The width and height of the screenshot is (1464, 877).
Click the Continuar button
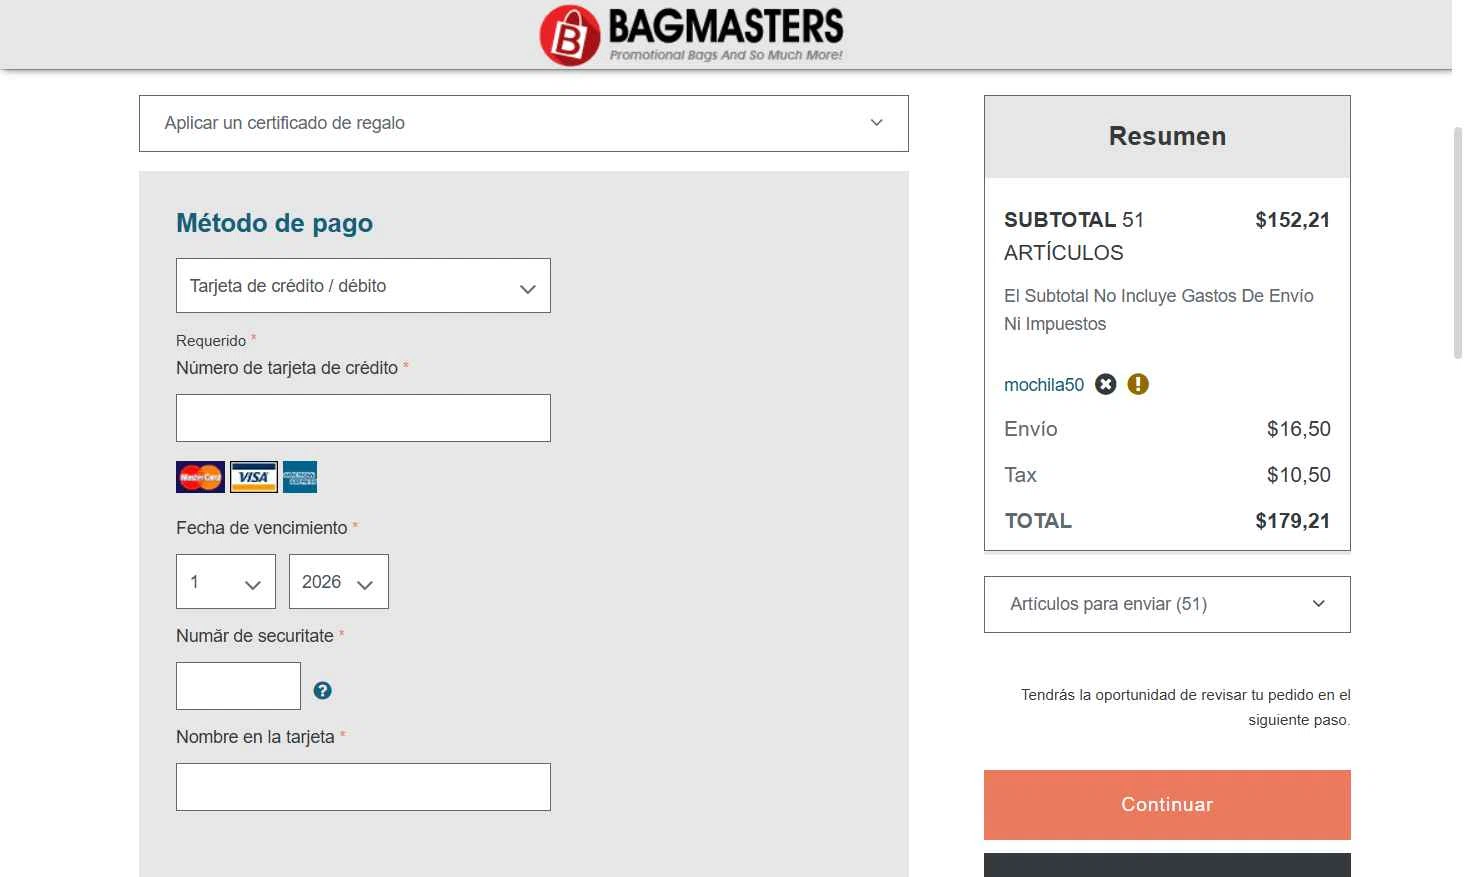pyautogui.click(x=1167, y=805)
